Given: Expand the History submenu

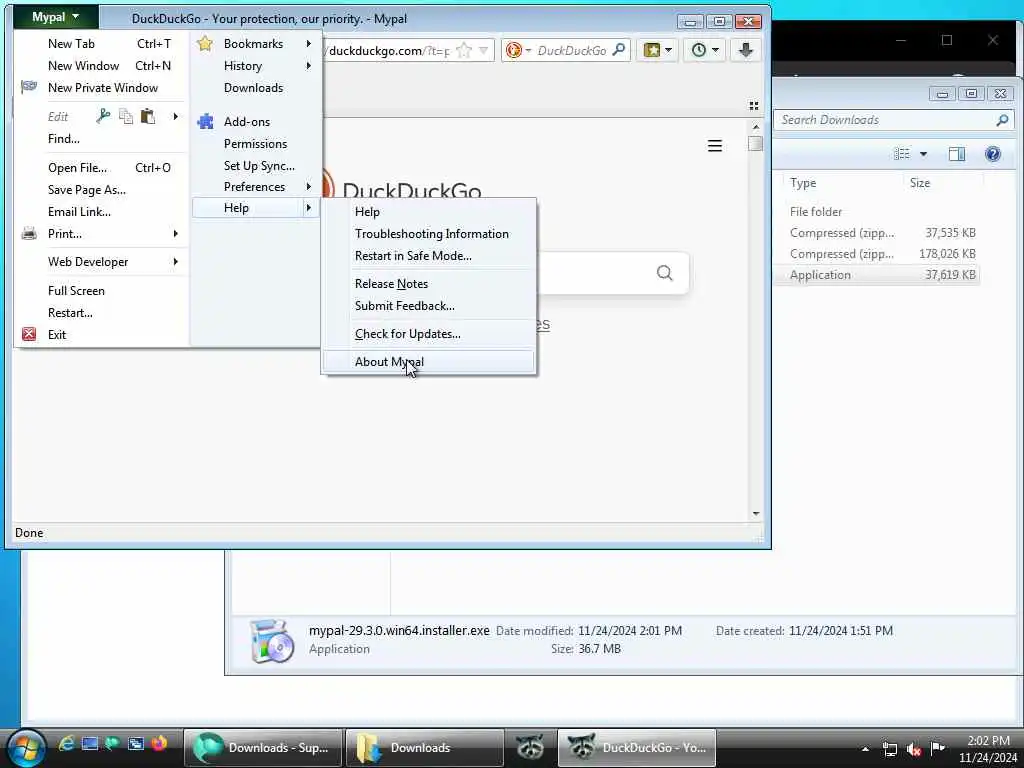Looking at the screenshot, I should click(x=308, y=66).
